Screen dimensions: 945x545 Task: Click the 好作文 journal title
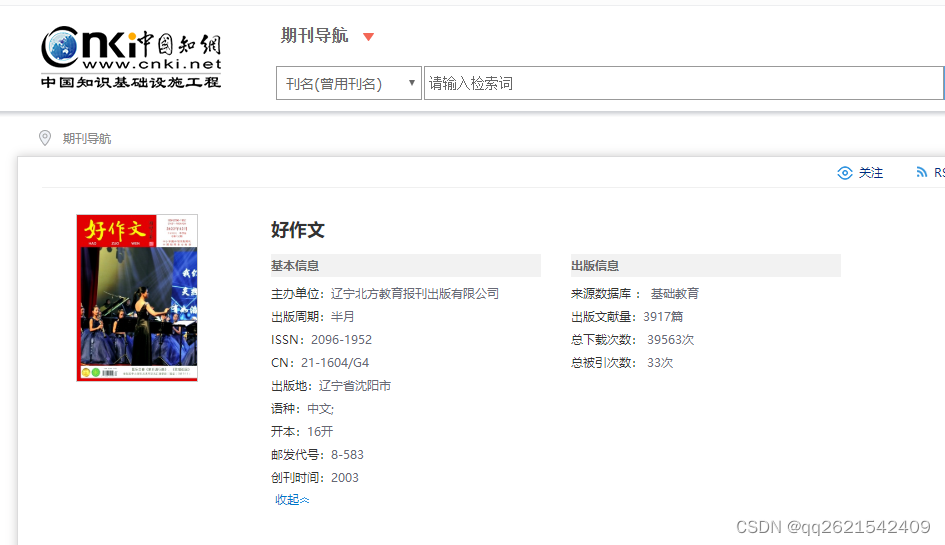[298, 230]
